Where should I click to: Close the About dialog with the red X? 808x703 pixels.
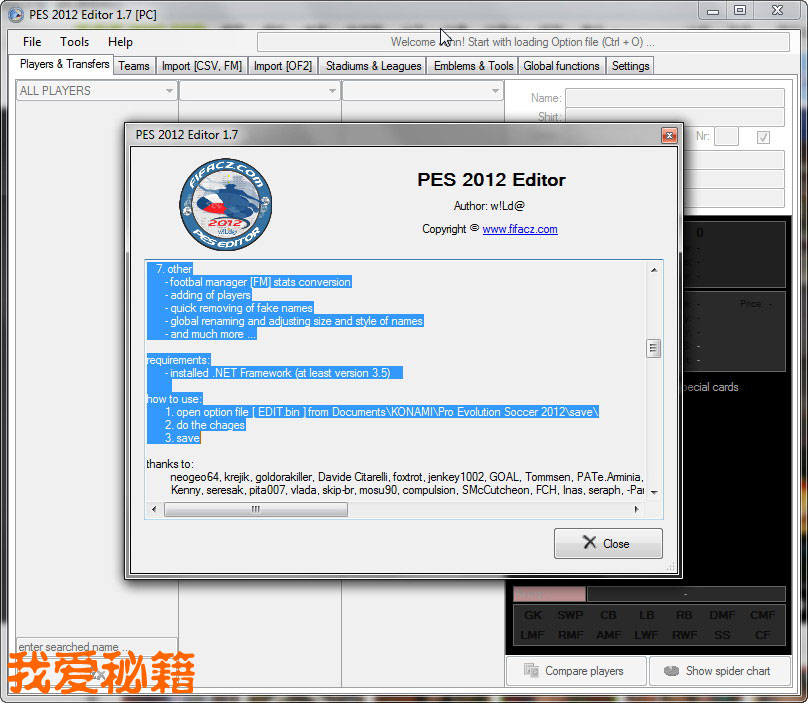tap(669, 135)
